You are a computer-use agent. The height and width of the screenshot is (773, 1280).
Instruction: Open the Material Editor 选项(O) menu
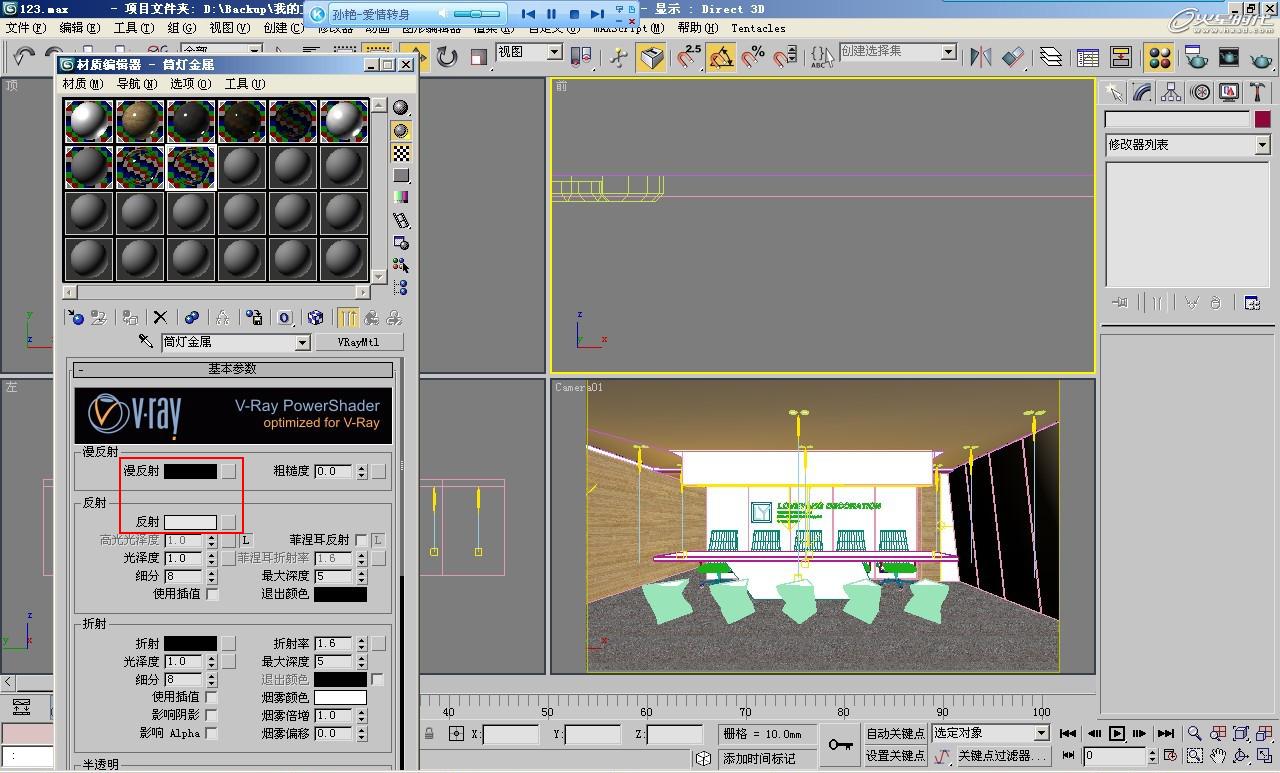190,84
